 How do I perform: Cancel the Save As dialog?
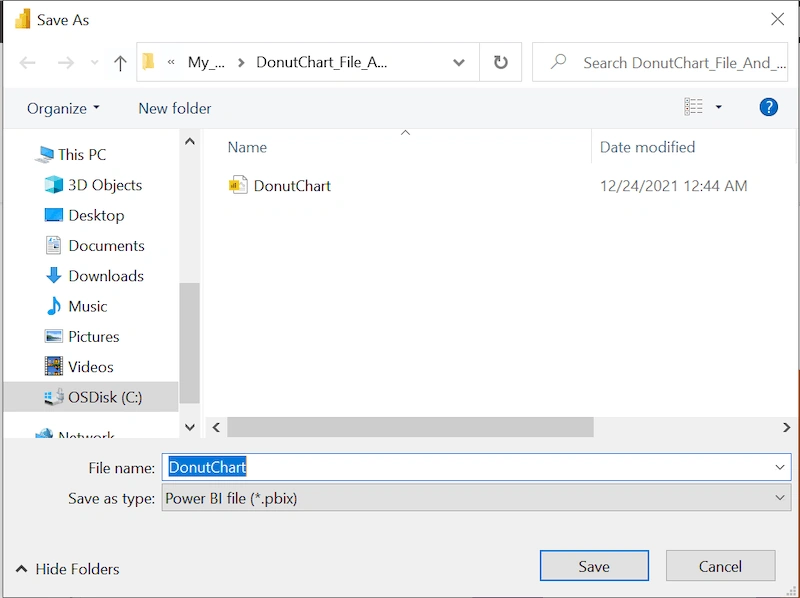tap(720, 566)
